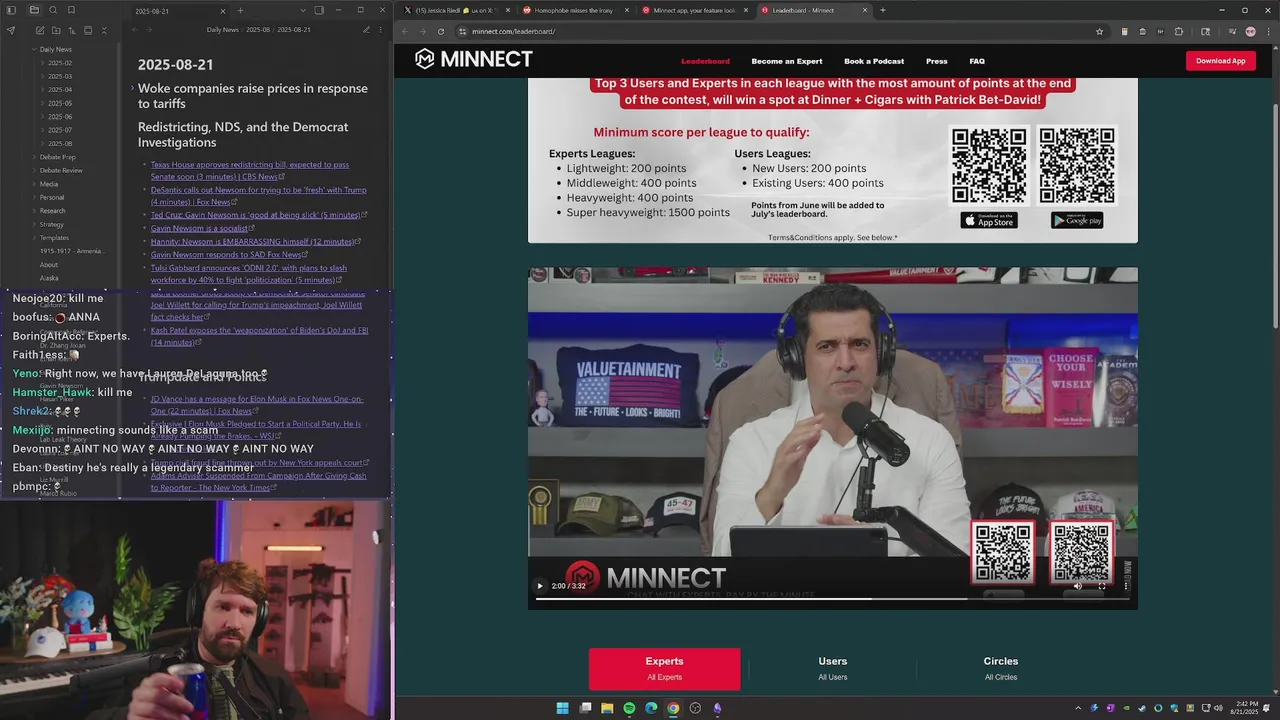Image resolution: width=1280 pixels, height=720 pixels.
Task: Click the Minnect logo
Action: 474,59
